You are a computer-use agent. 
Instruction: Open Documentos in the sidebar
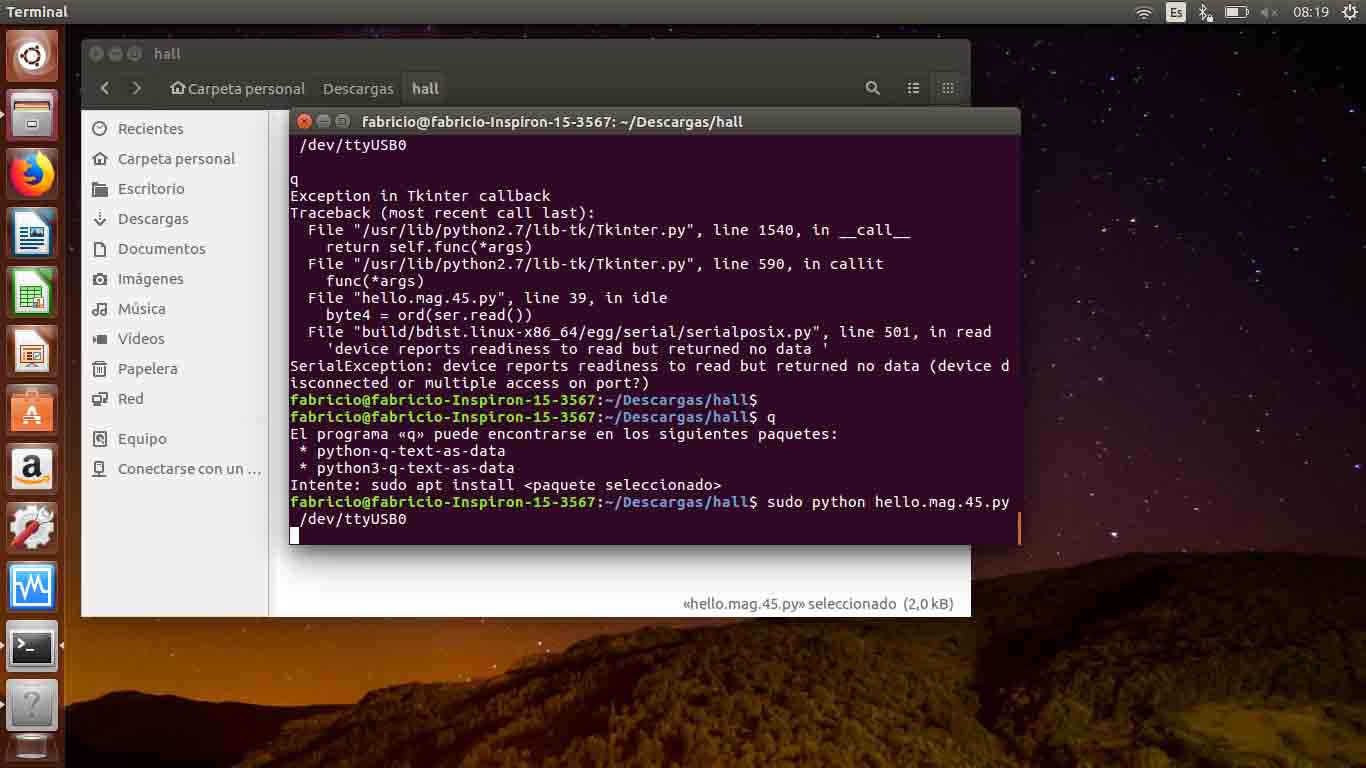(x=161, y=249)
